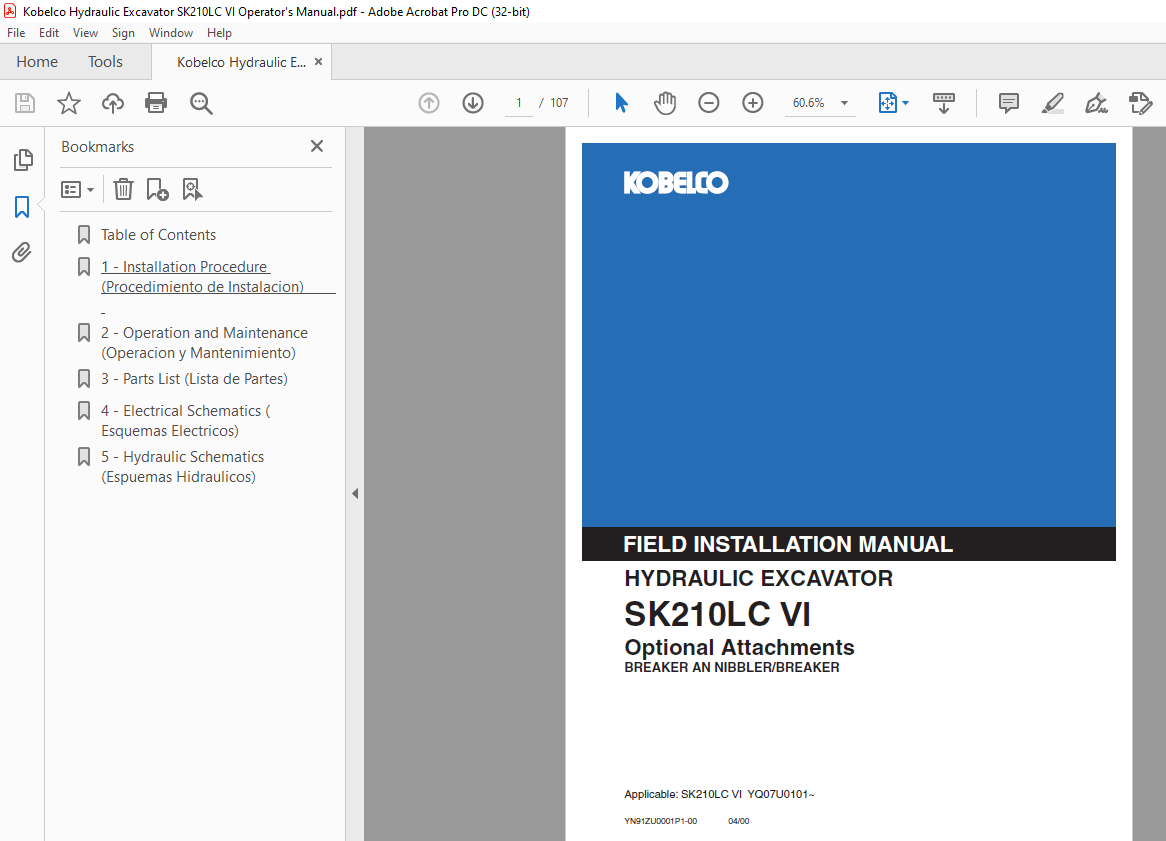Switch to the Home tab
This screenshot has width=1166, height=841.
click(37, 62)
